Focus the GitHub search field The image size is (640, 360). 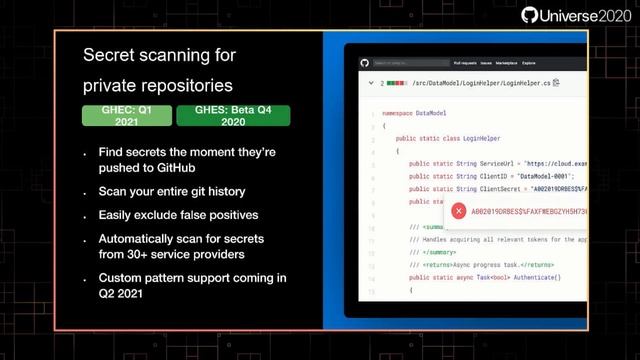pos(411,63)
